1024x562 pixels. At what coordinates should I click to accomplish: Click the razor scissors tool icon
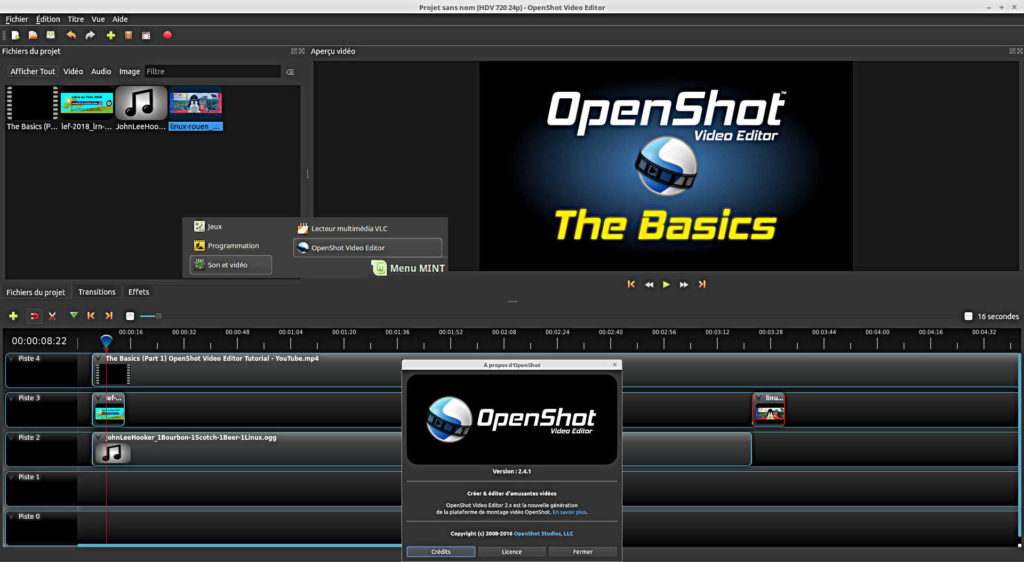click(x=52, y=316)
